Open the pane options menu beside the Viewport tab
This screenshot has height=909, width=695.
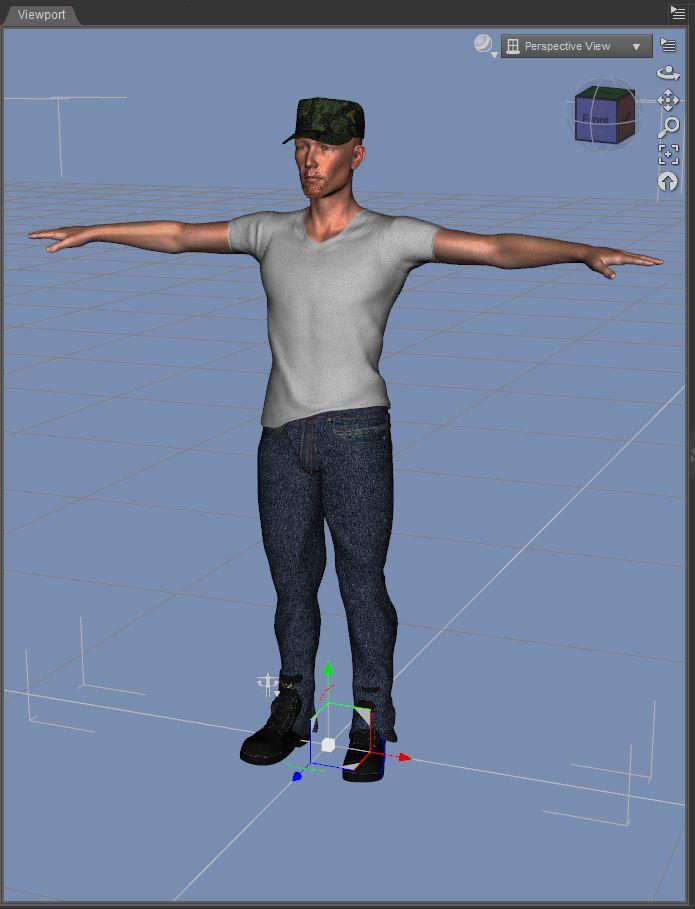click(x=678, y=12)
